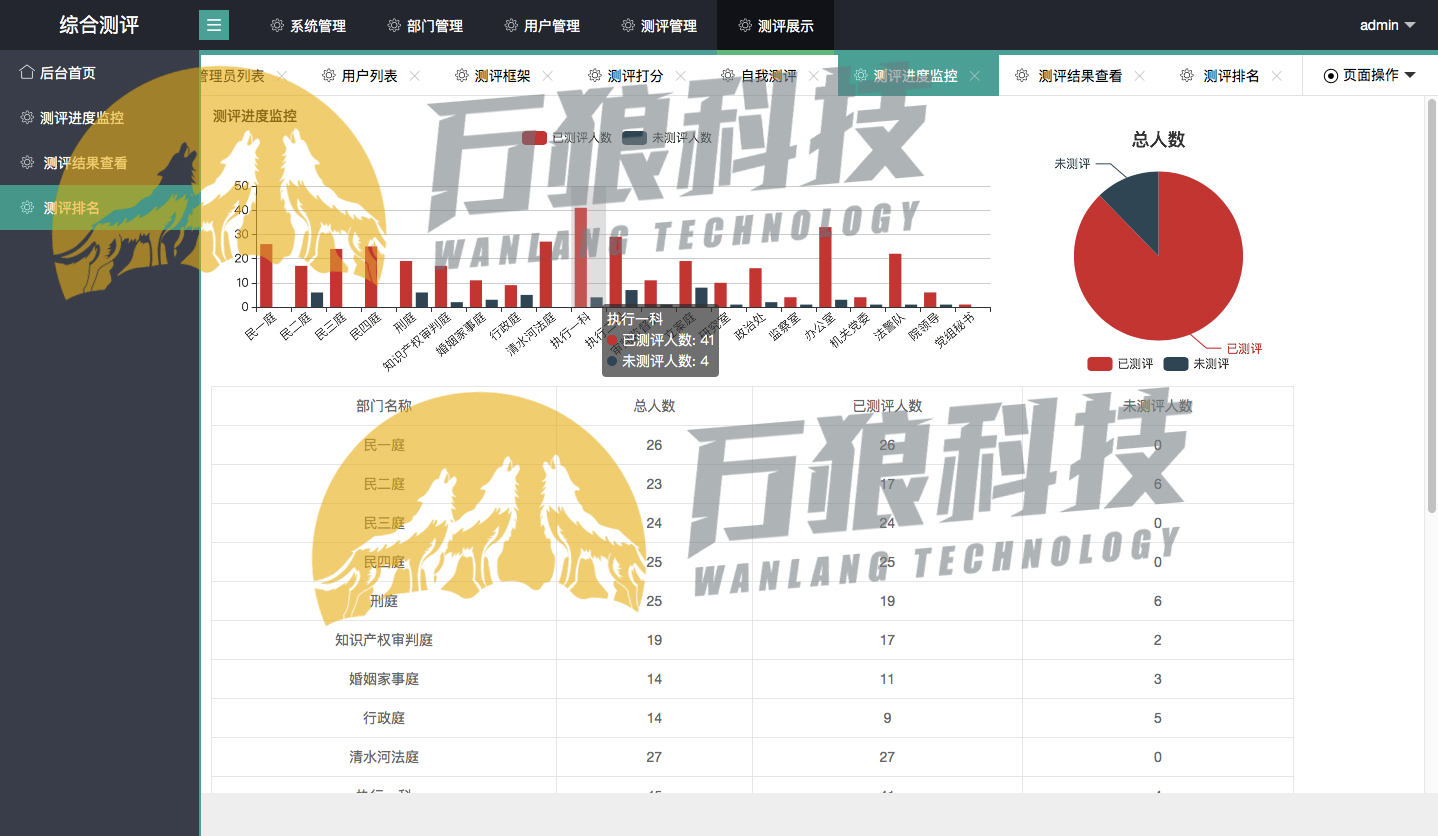Switch to the 测评打分 tab
This screenshot has height=836, width=1438.
tap(635, 75)
